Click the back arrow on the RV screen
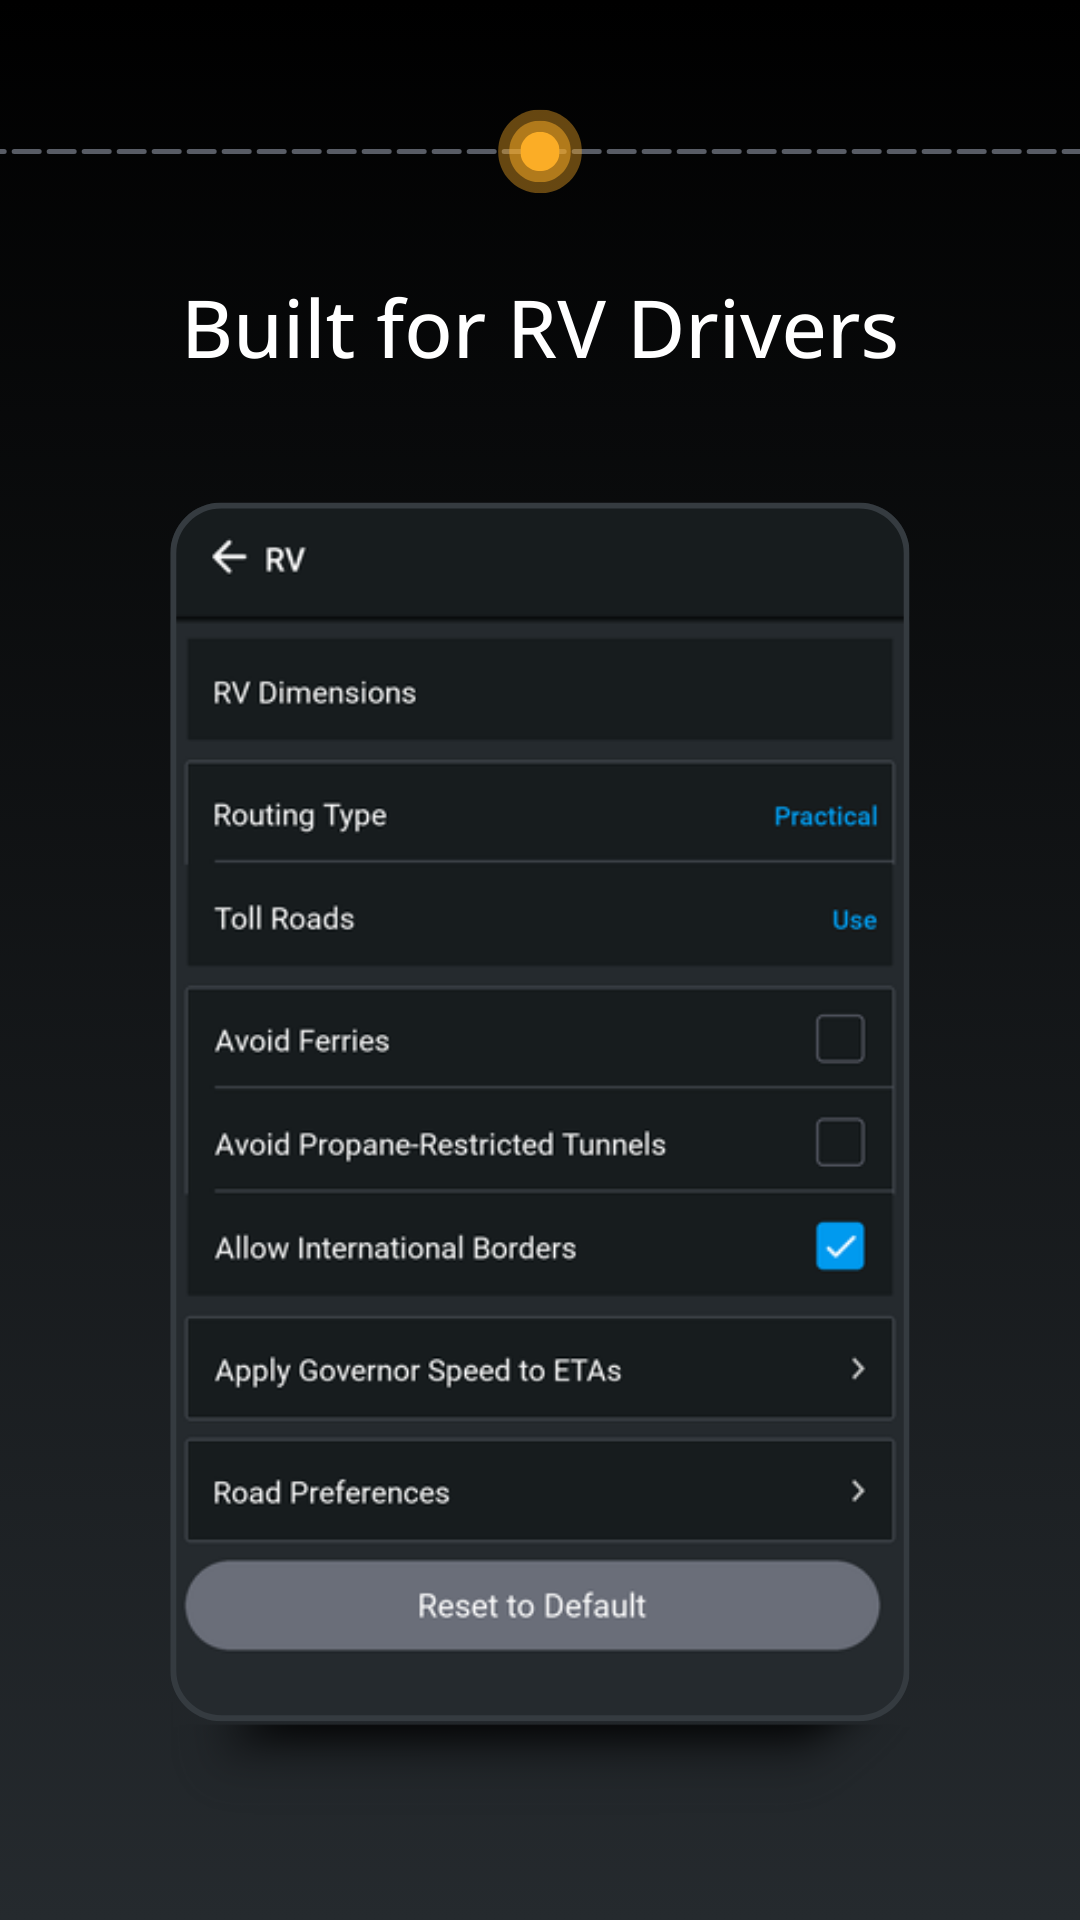The width and height of the screenshot is (1080, 1920). coord(229,557)
